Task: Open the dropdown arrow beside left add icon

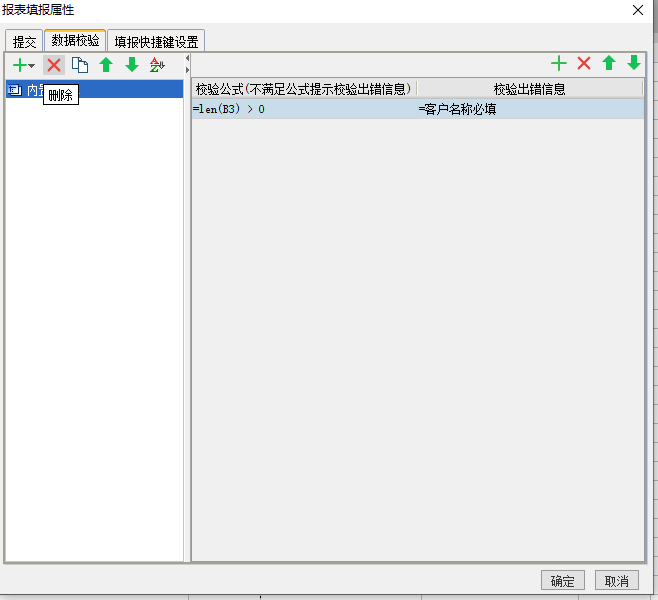Action: tap(31, 66)
